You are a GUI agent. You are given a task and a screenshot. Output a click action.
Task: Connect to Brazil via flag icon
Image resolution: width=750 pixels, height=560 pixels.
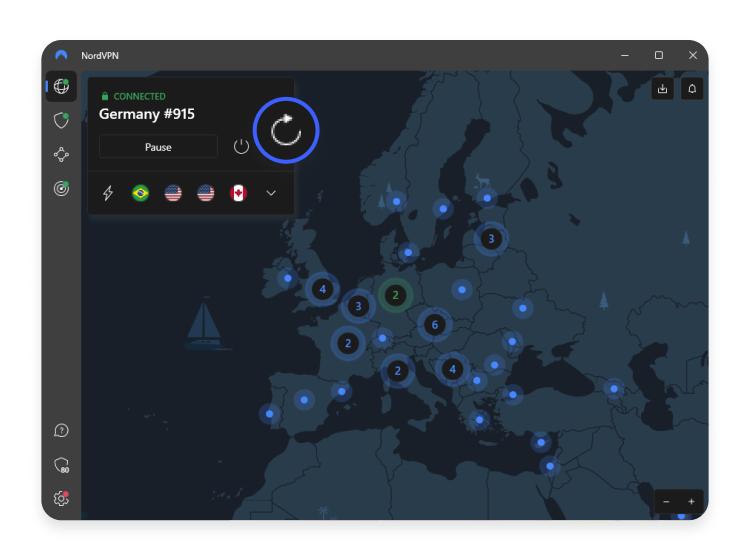141,193
